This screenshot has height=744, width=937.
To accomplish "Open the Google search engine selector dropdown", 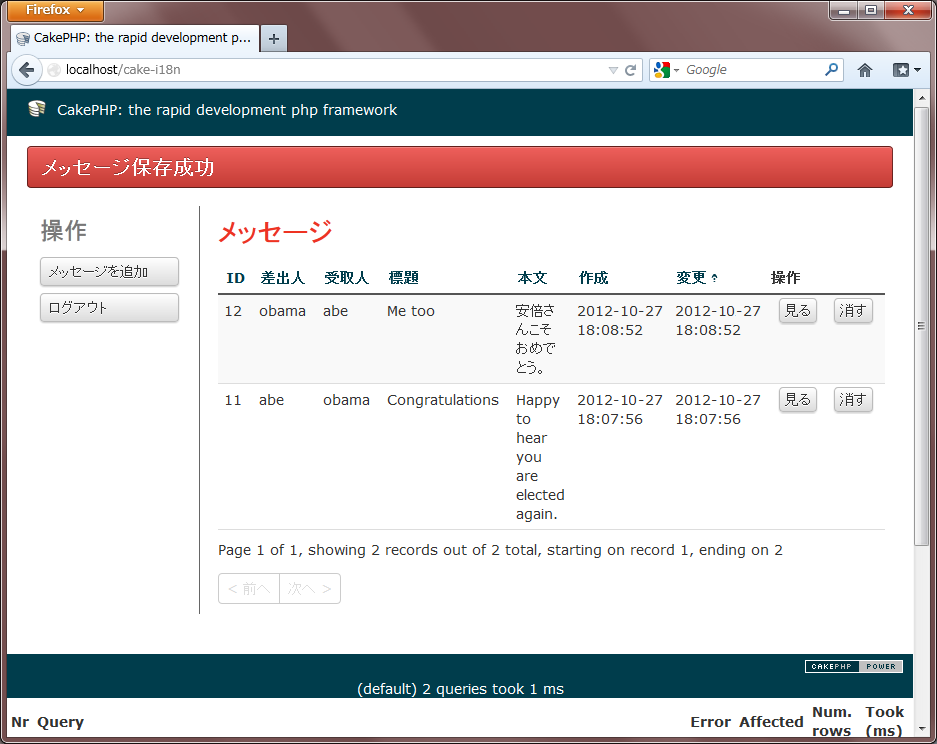I will [x=665, y=70].
